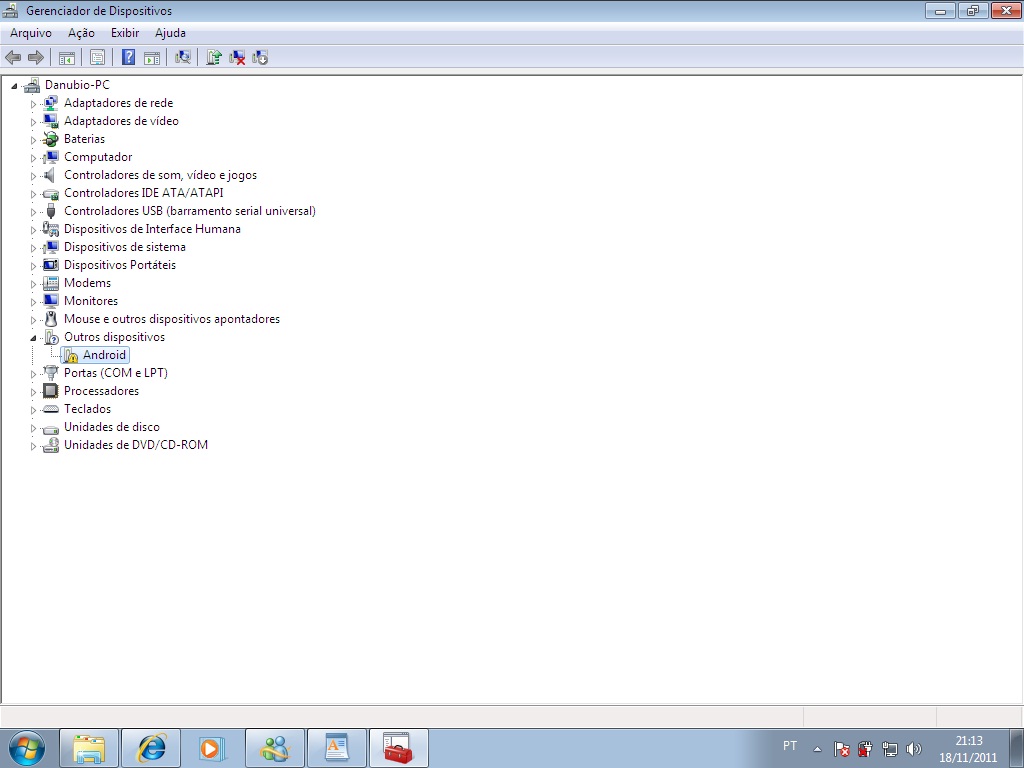Expand Controladores IDE ATA/ATAPI node

33,194
